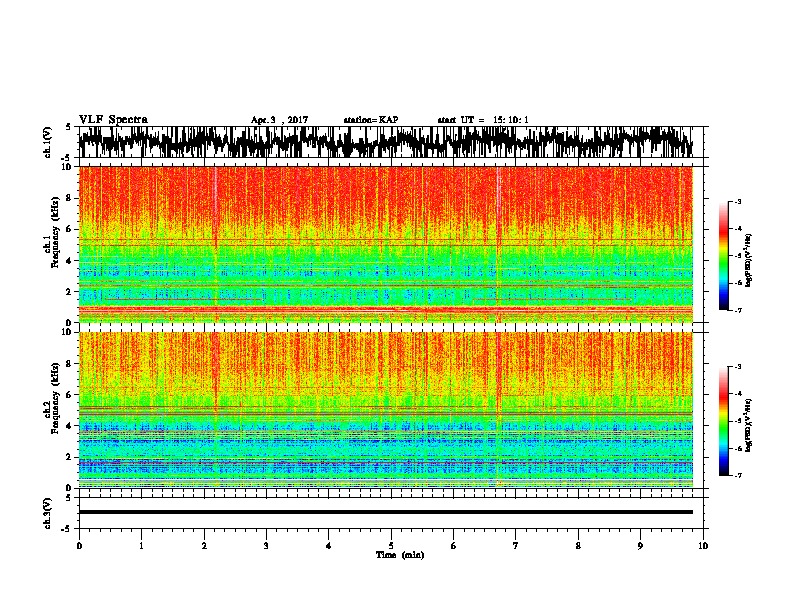The width and height of the screenshot is (792, 612).
Task: Click the "-7" label on lower color scale
Action: (738, 475)
